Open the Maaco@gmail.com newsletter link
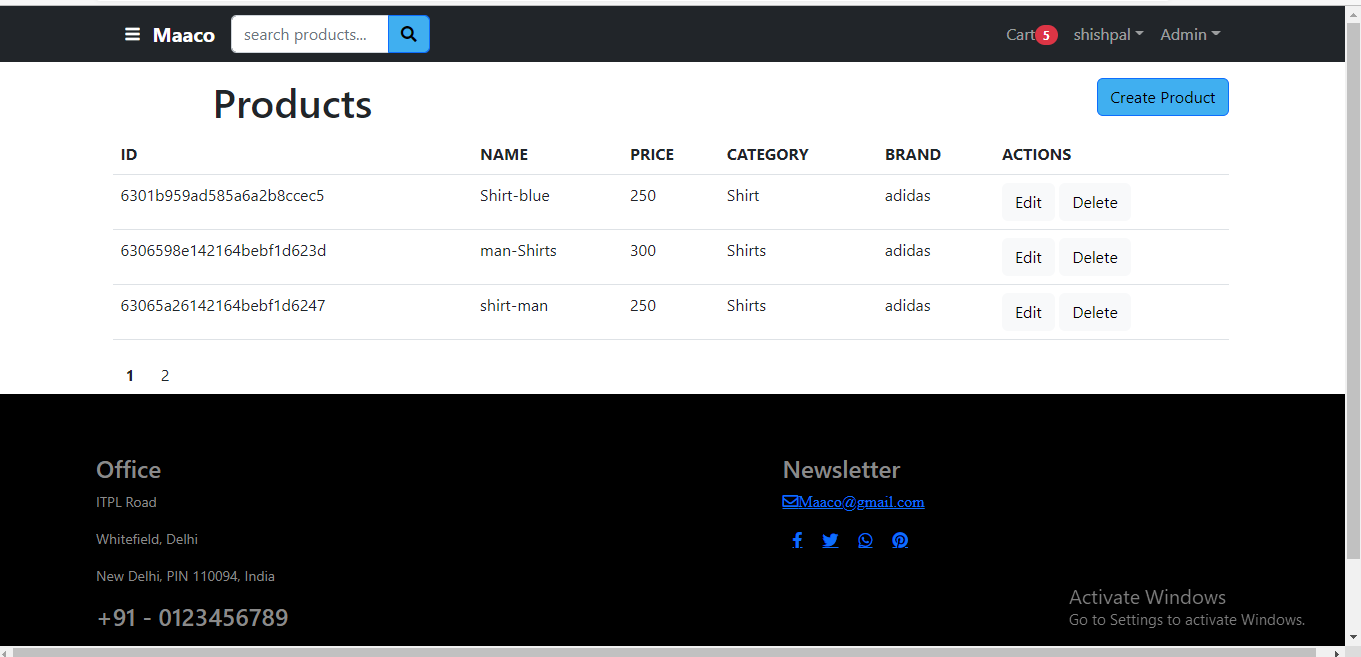 coord(861,501)
